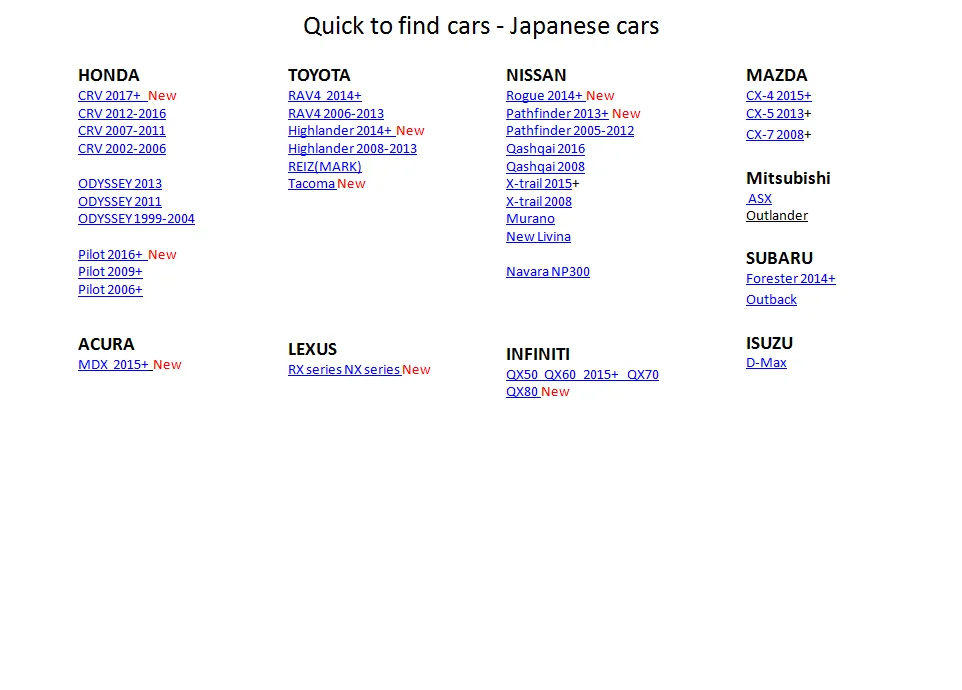Viewport: 962px width, 690px height.
Task: Click the Nissan Rogue 2014+ link
Action: tap(544, 96)
